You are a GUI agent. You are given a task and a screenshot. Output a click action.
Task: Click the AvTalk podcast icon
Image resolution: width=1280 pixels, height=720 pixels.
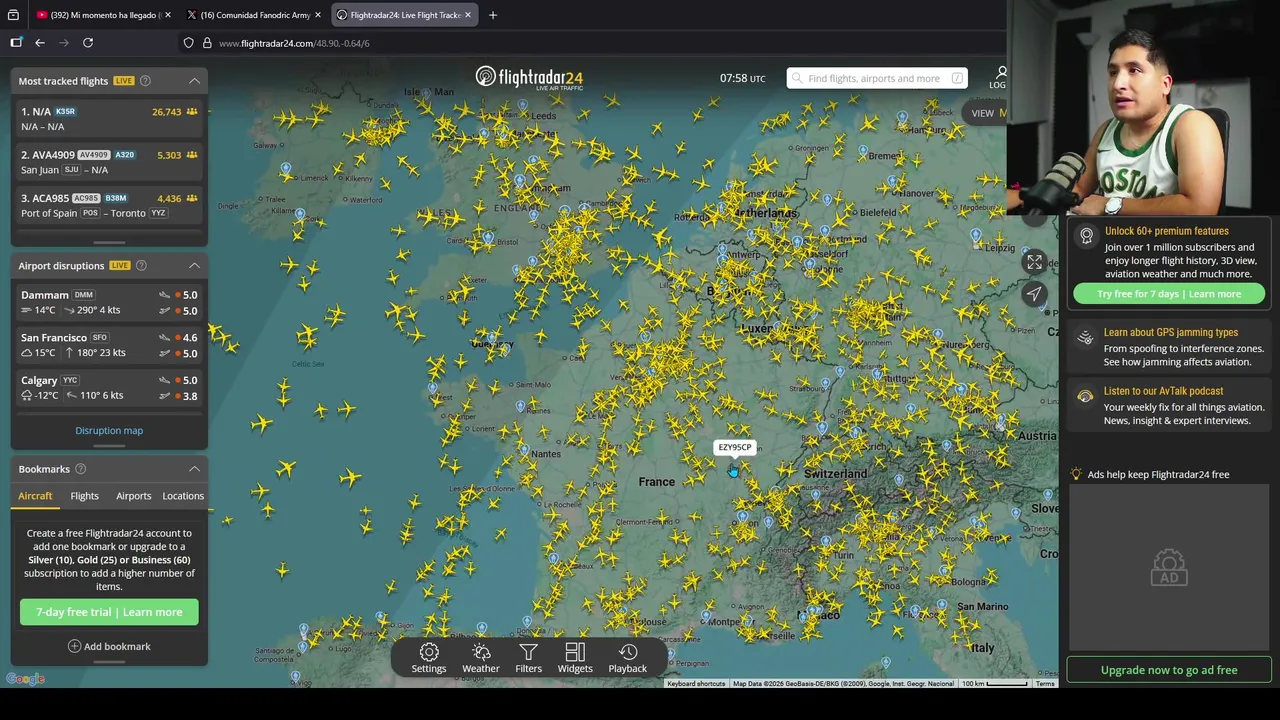coord(1085,397)
